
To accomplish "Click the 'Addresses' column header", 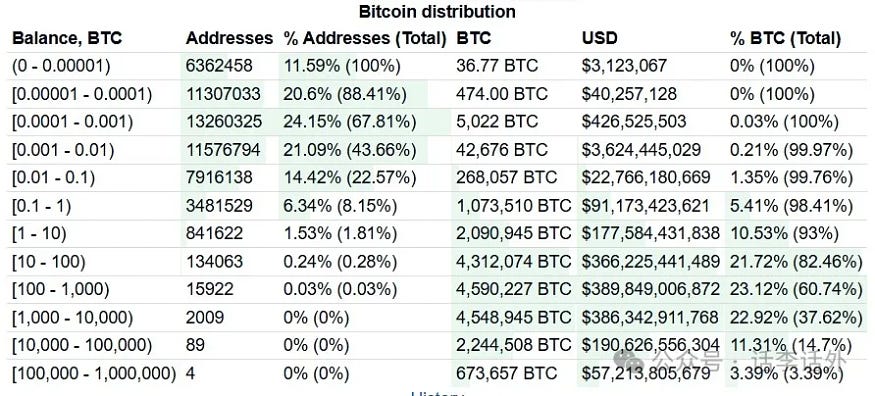I will tap(229, 38).
